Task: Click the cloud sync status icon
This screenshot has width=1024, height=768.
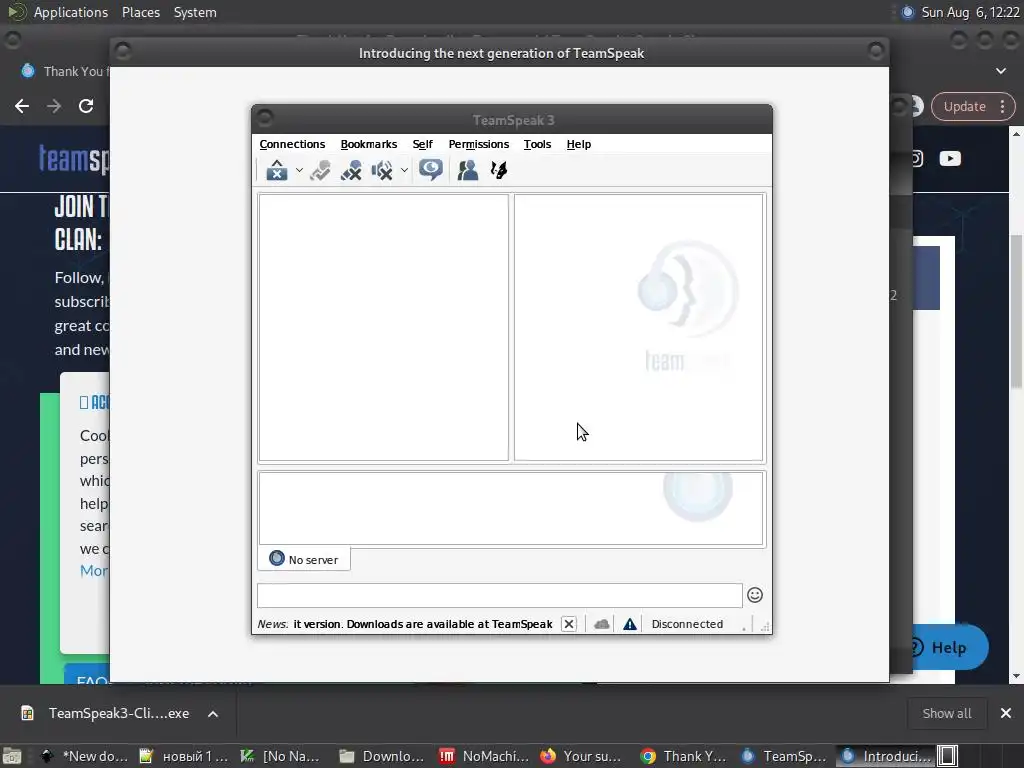Action: tap(601, 624)
